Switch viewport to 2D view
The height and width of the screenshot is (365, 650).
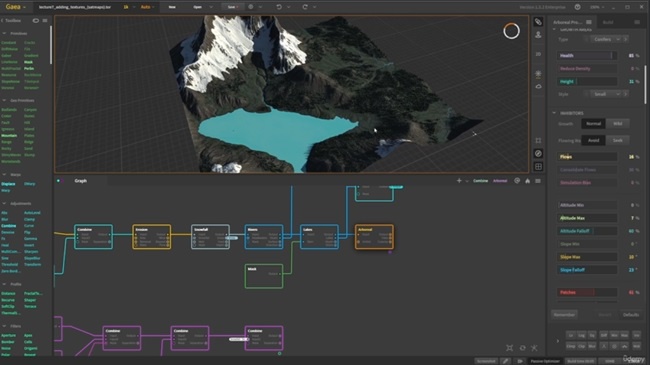[x=538, y=54]
